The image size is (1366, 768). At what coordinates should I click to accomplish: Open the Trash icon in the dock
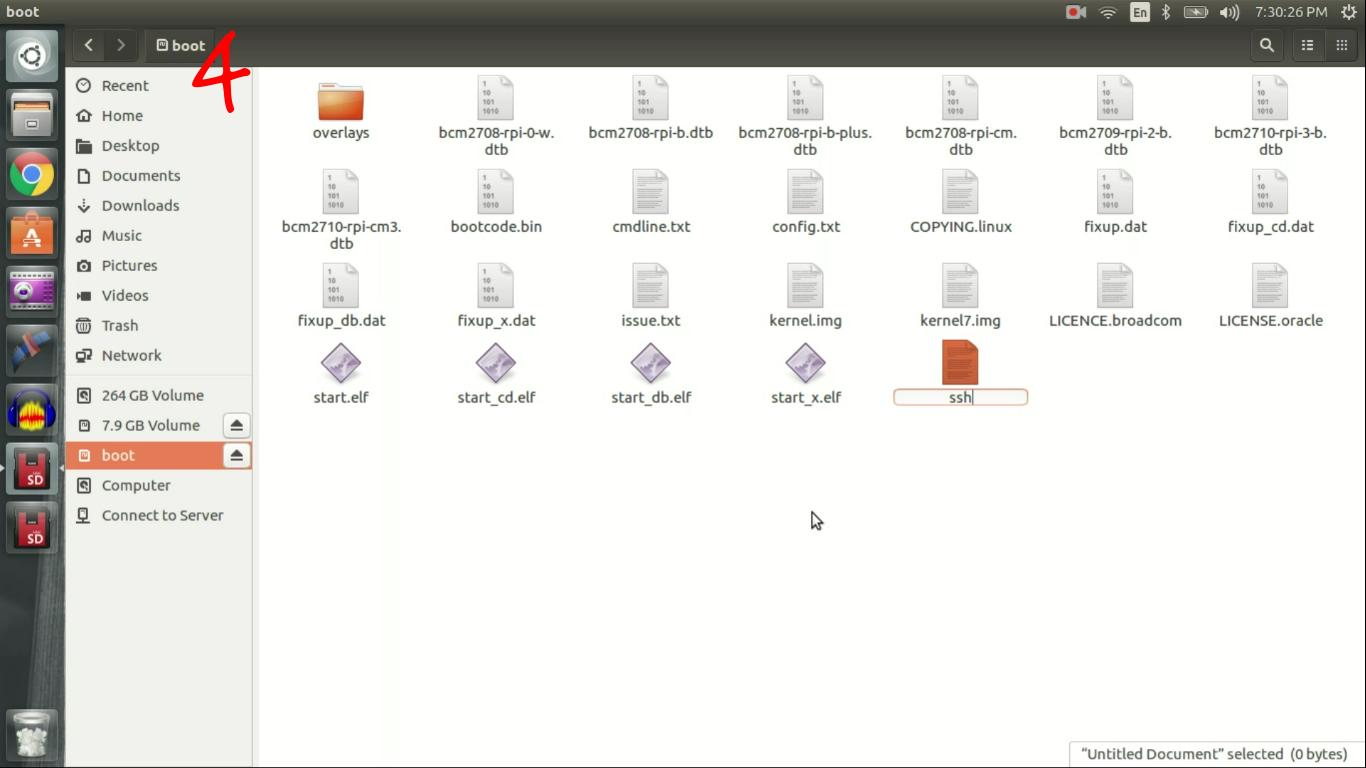point(32,736)
